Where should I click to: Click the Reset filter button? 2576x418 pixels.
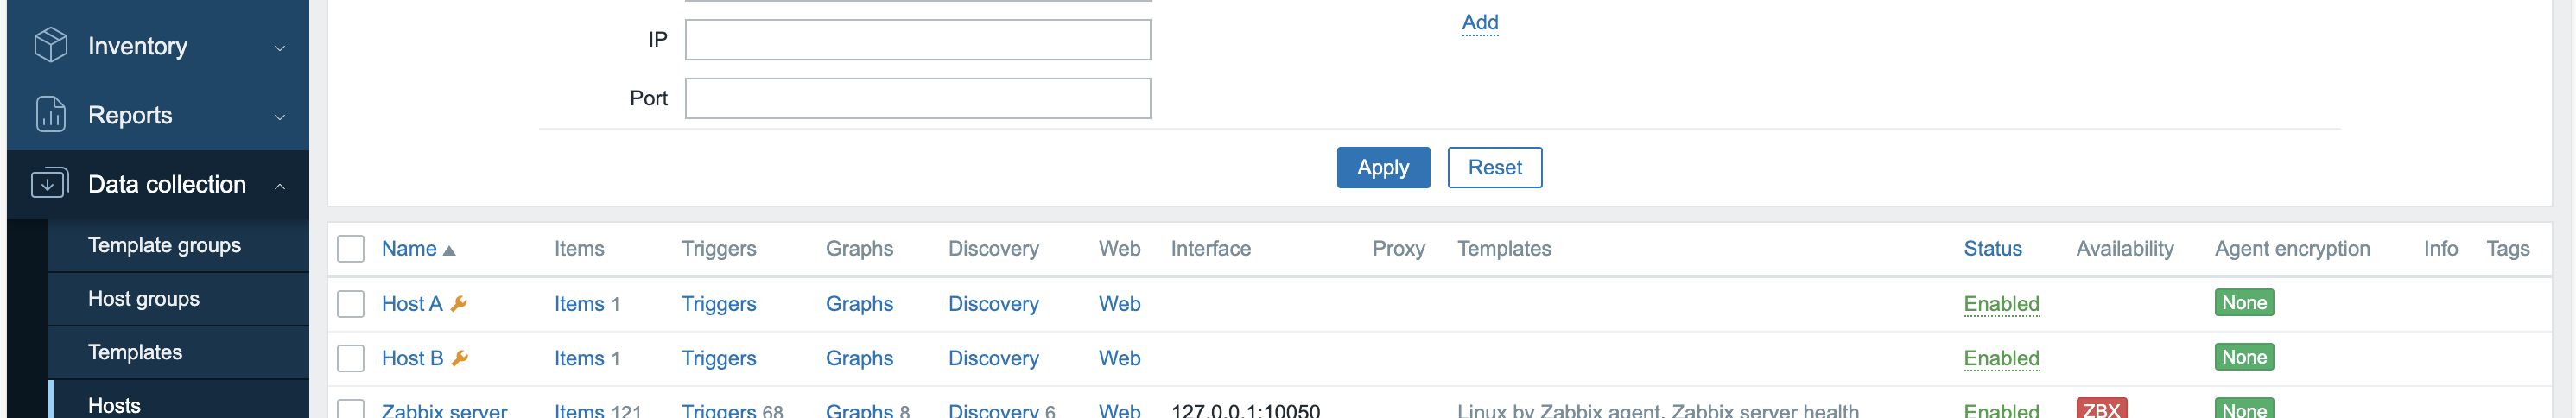point(1494,167)
